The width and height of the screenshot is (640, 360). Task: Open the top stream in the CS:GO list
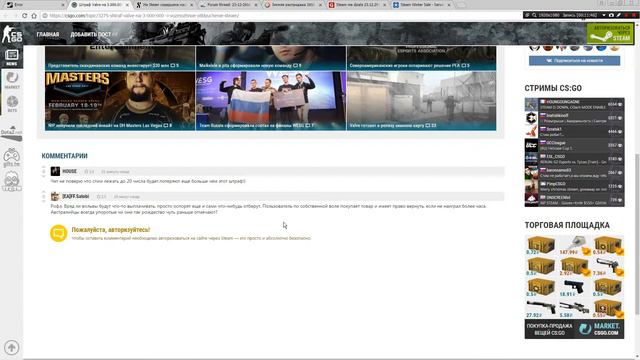(574, 104)
